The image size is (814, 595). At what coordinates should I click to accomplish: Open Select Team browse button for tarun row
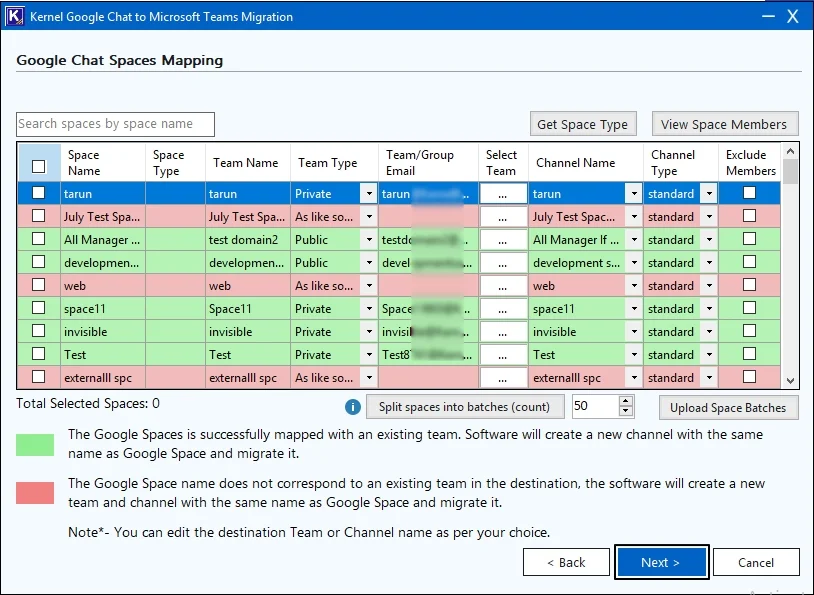click(x=503, y=194)
